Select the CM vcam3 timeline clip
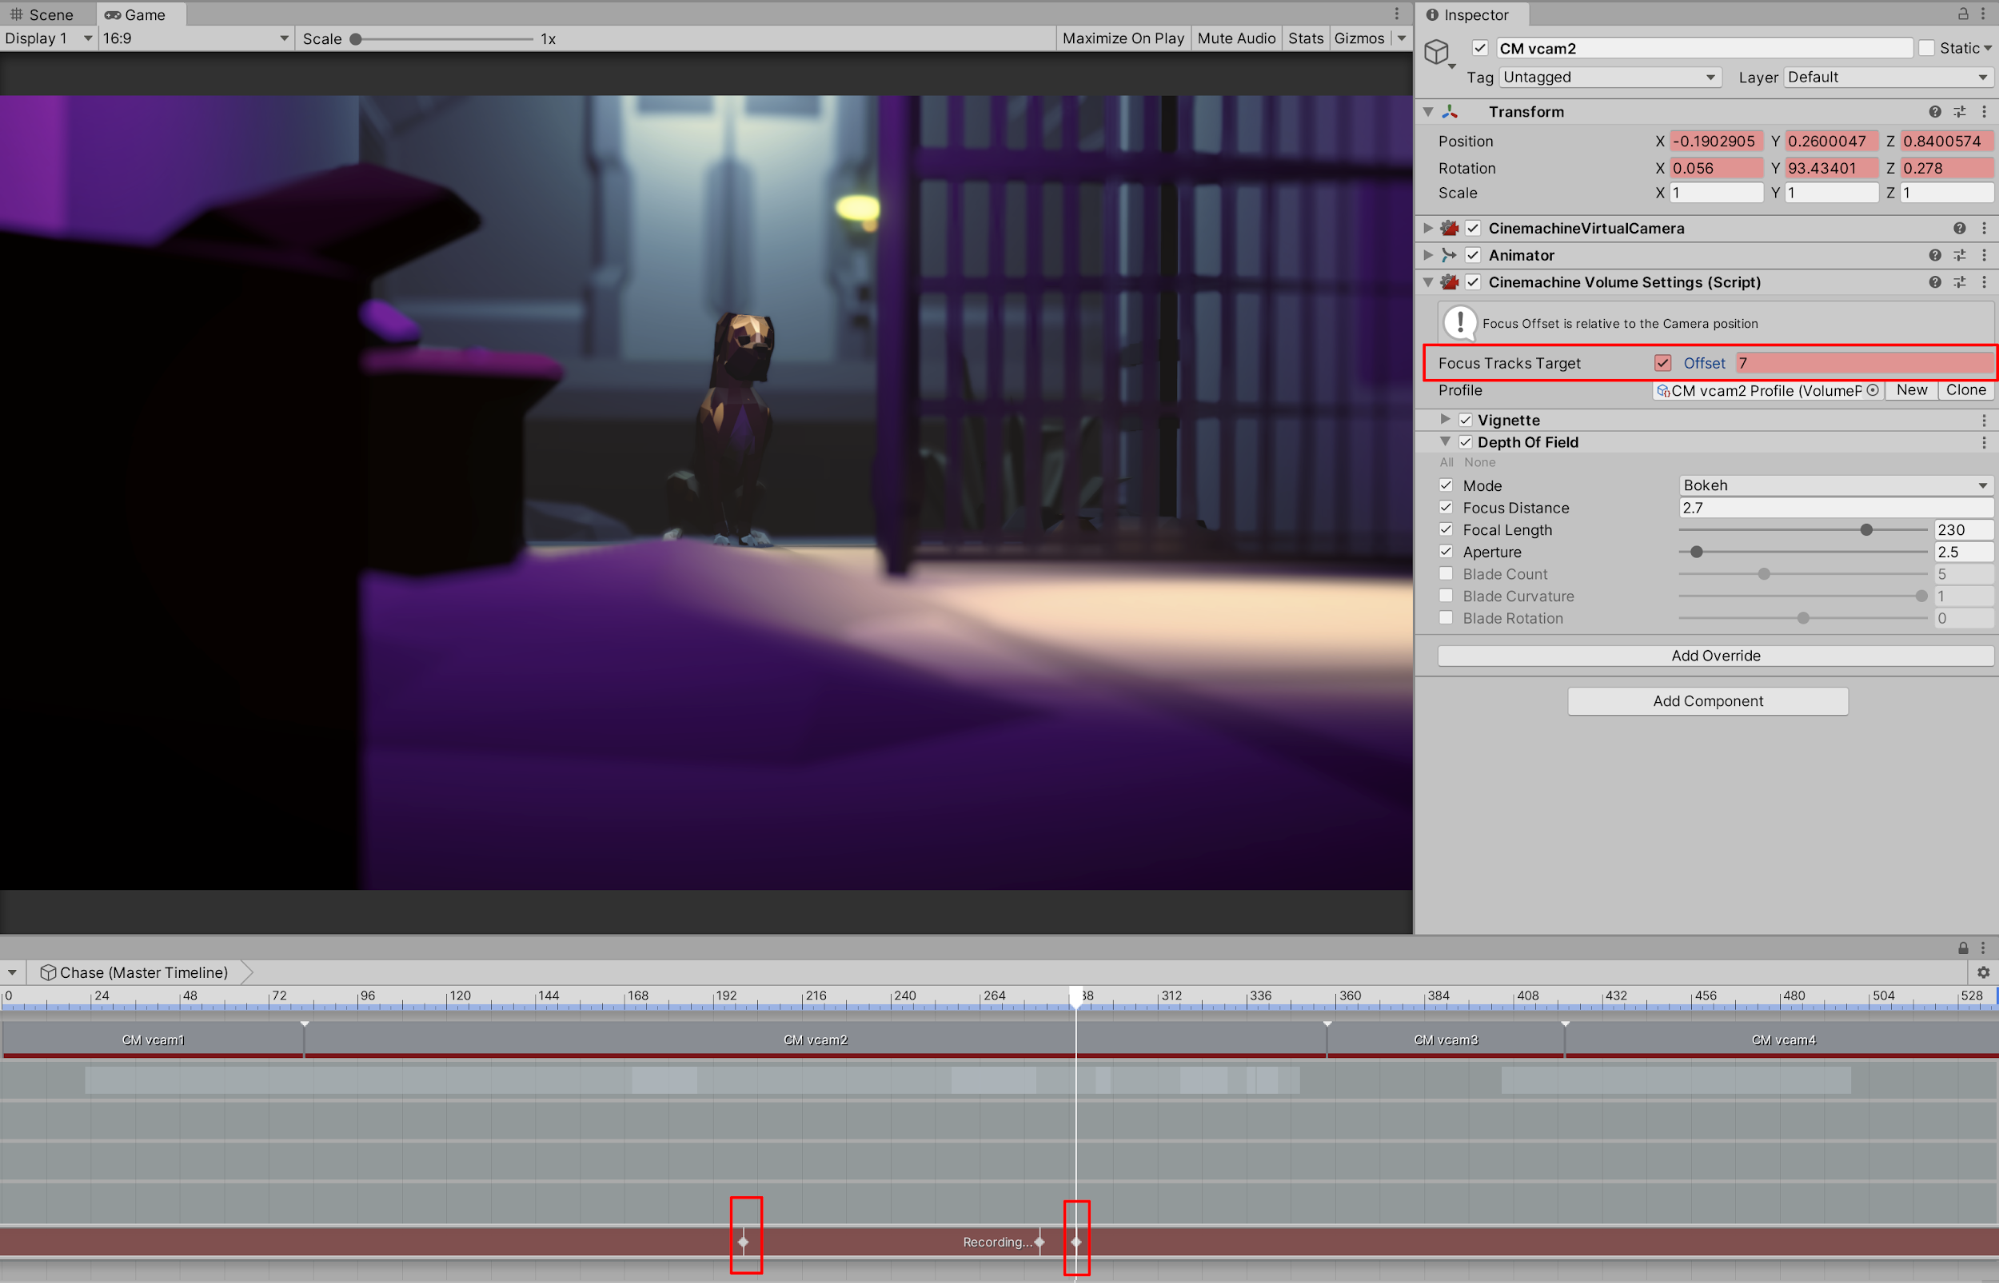This screenshot has height=1283, width=1999. pos(1445,1040)
